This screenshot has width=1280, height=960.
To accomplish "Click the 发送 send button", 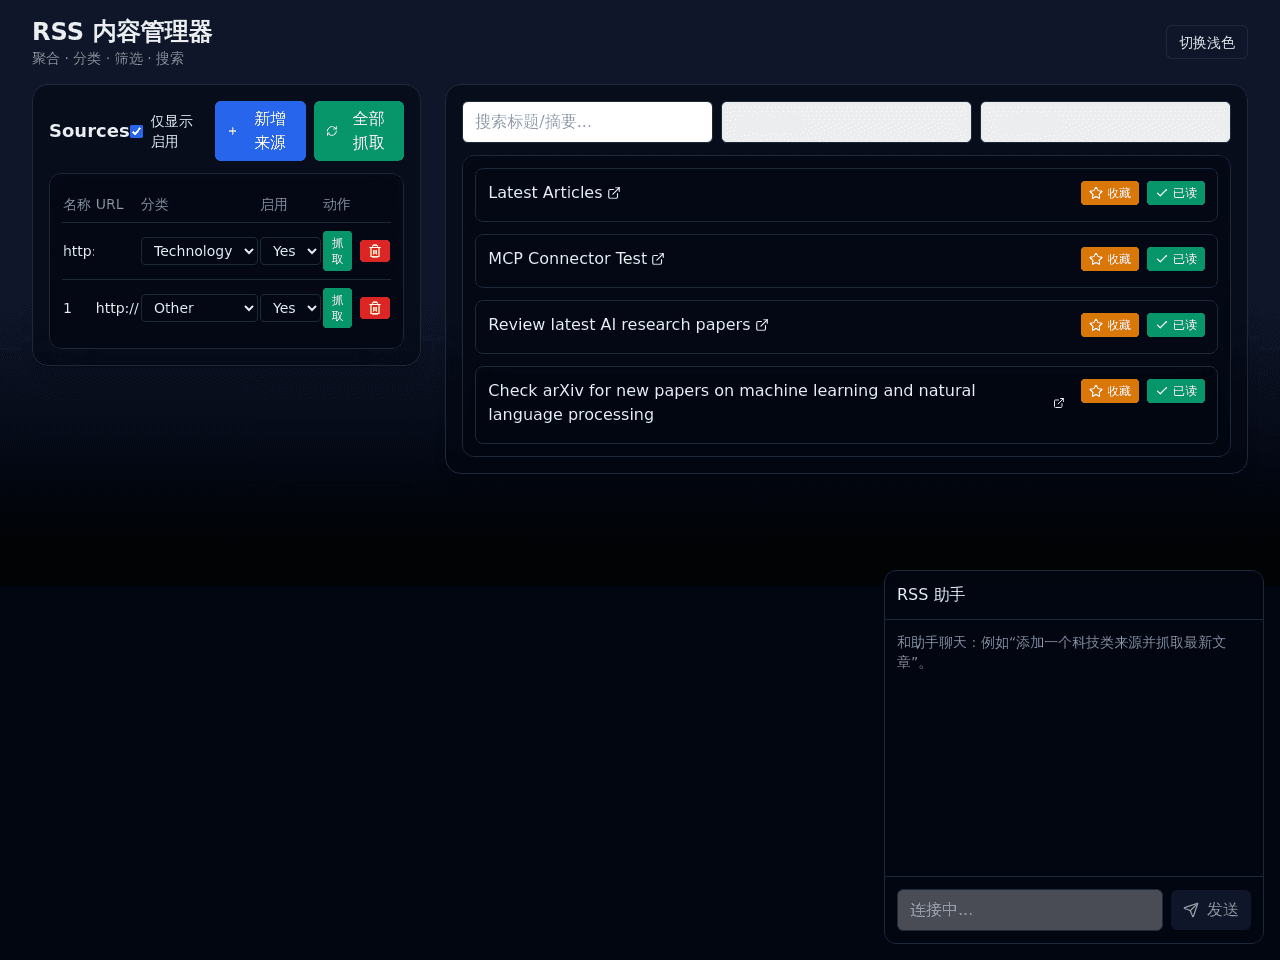I will click(1211, 910).
